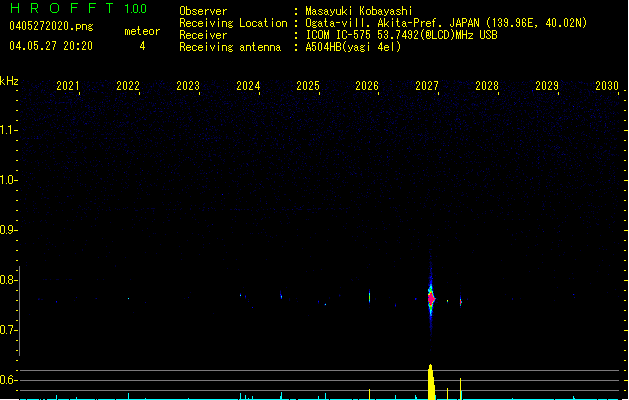
Task: Click the 1.1 kHz frequency label
Action: click(9, 130)
